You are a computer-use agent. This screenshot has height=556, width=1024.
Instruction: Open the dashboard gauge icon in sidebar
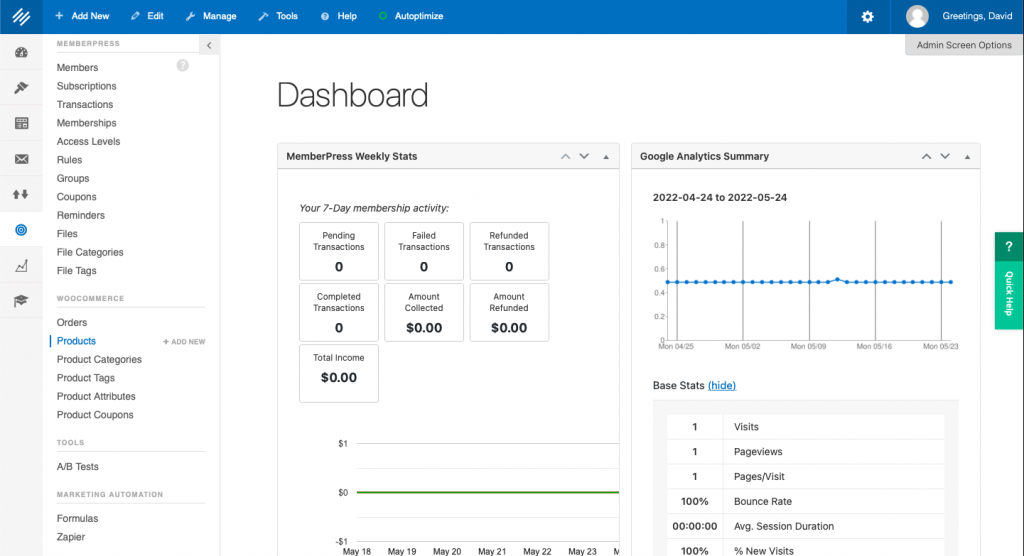pyautogui.click(x=21, y=52)
